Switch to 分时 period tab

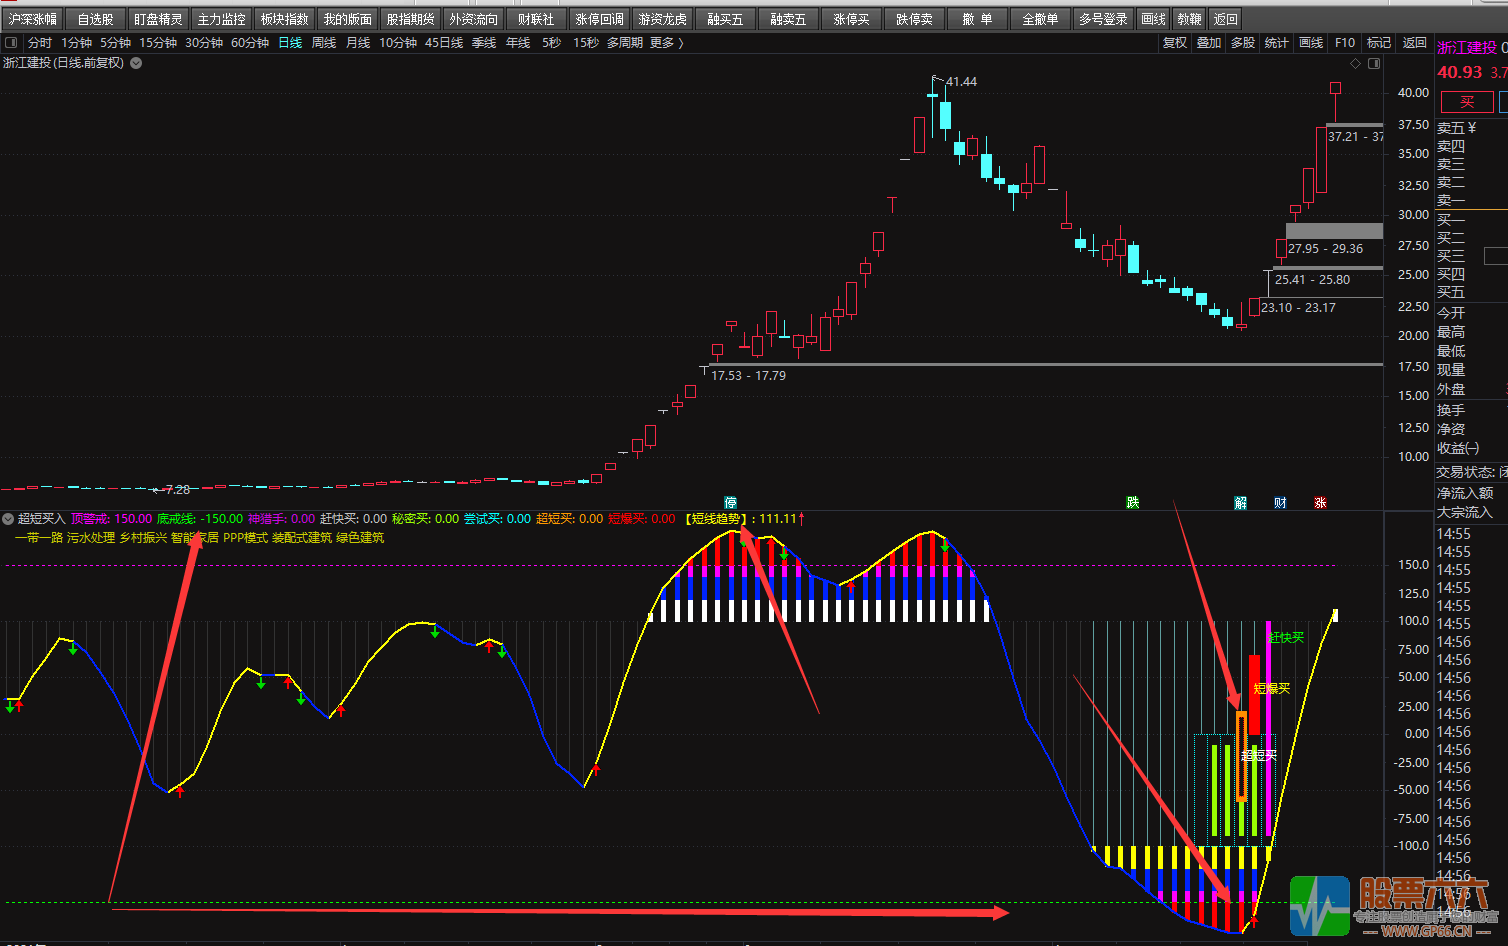pos(40,43)
